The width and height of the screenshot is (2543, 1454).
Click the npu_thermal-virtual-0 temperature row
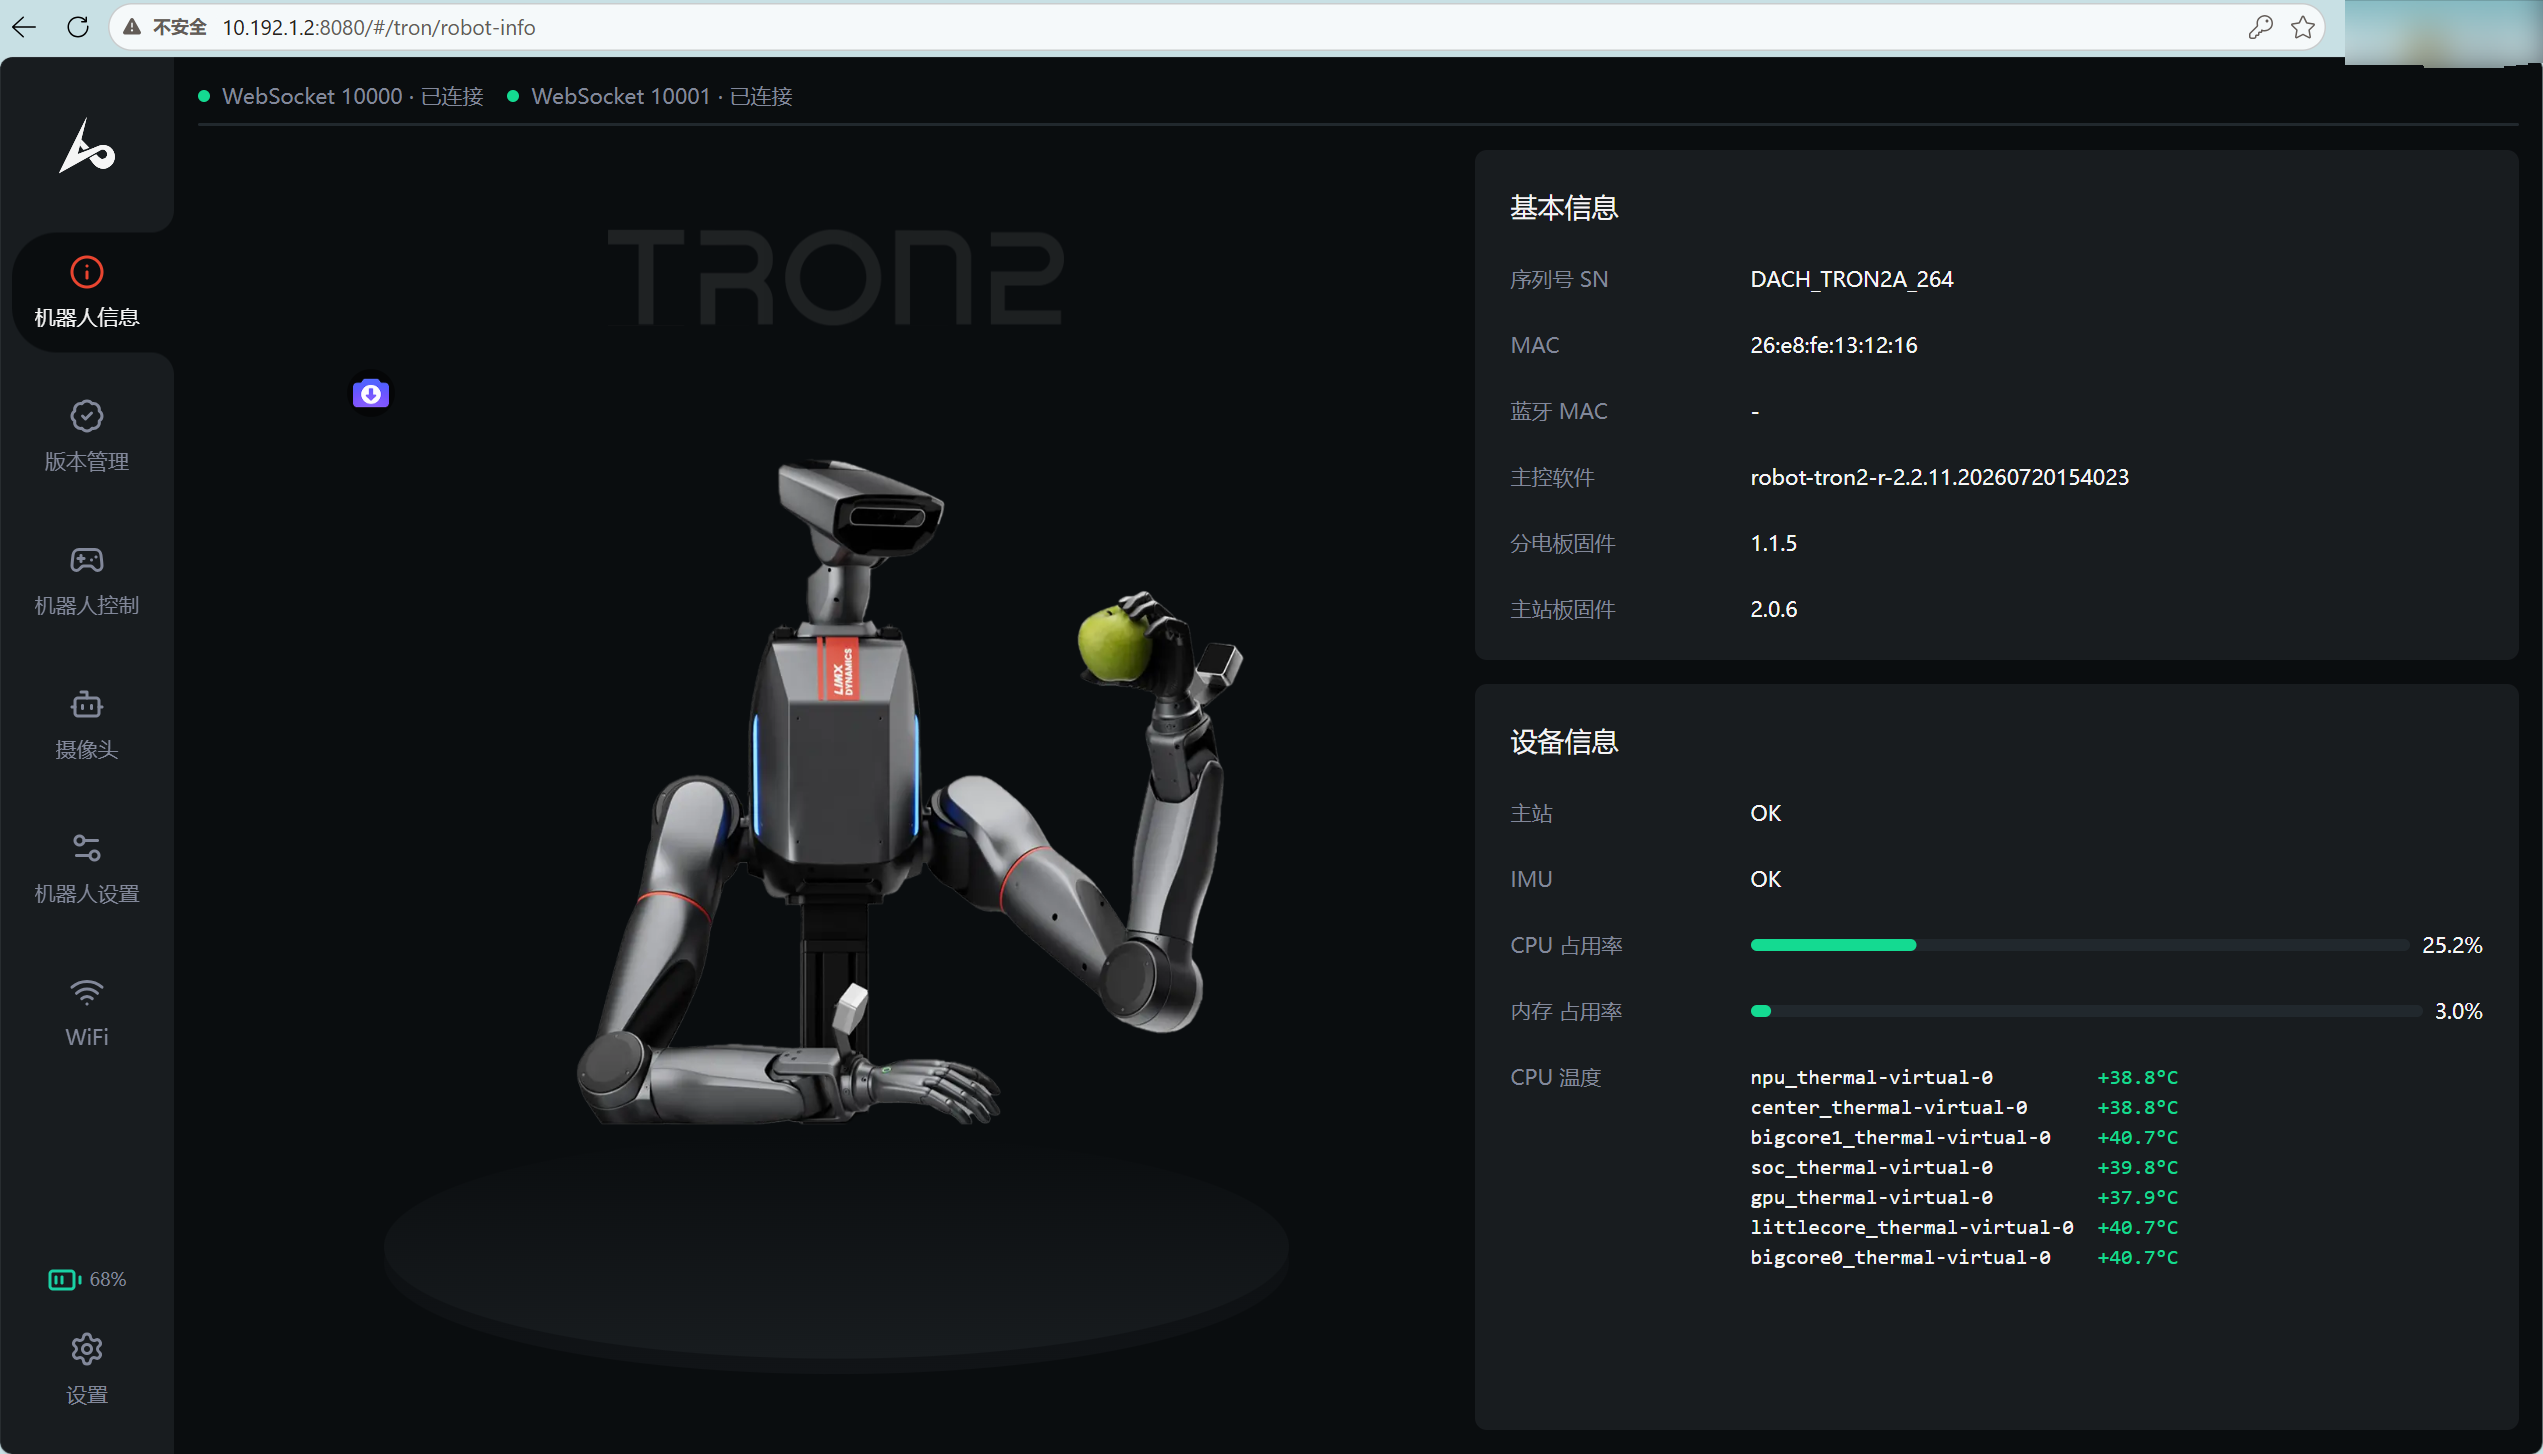(x=1964, y=1077)
